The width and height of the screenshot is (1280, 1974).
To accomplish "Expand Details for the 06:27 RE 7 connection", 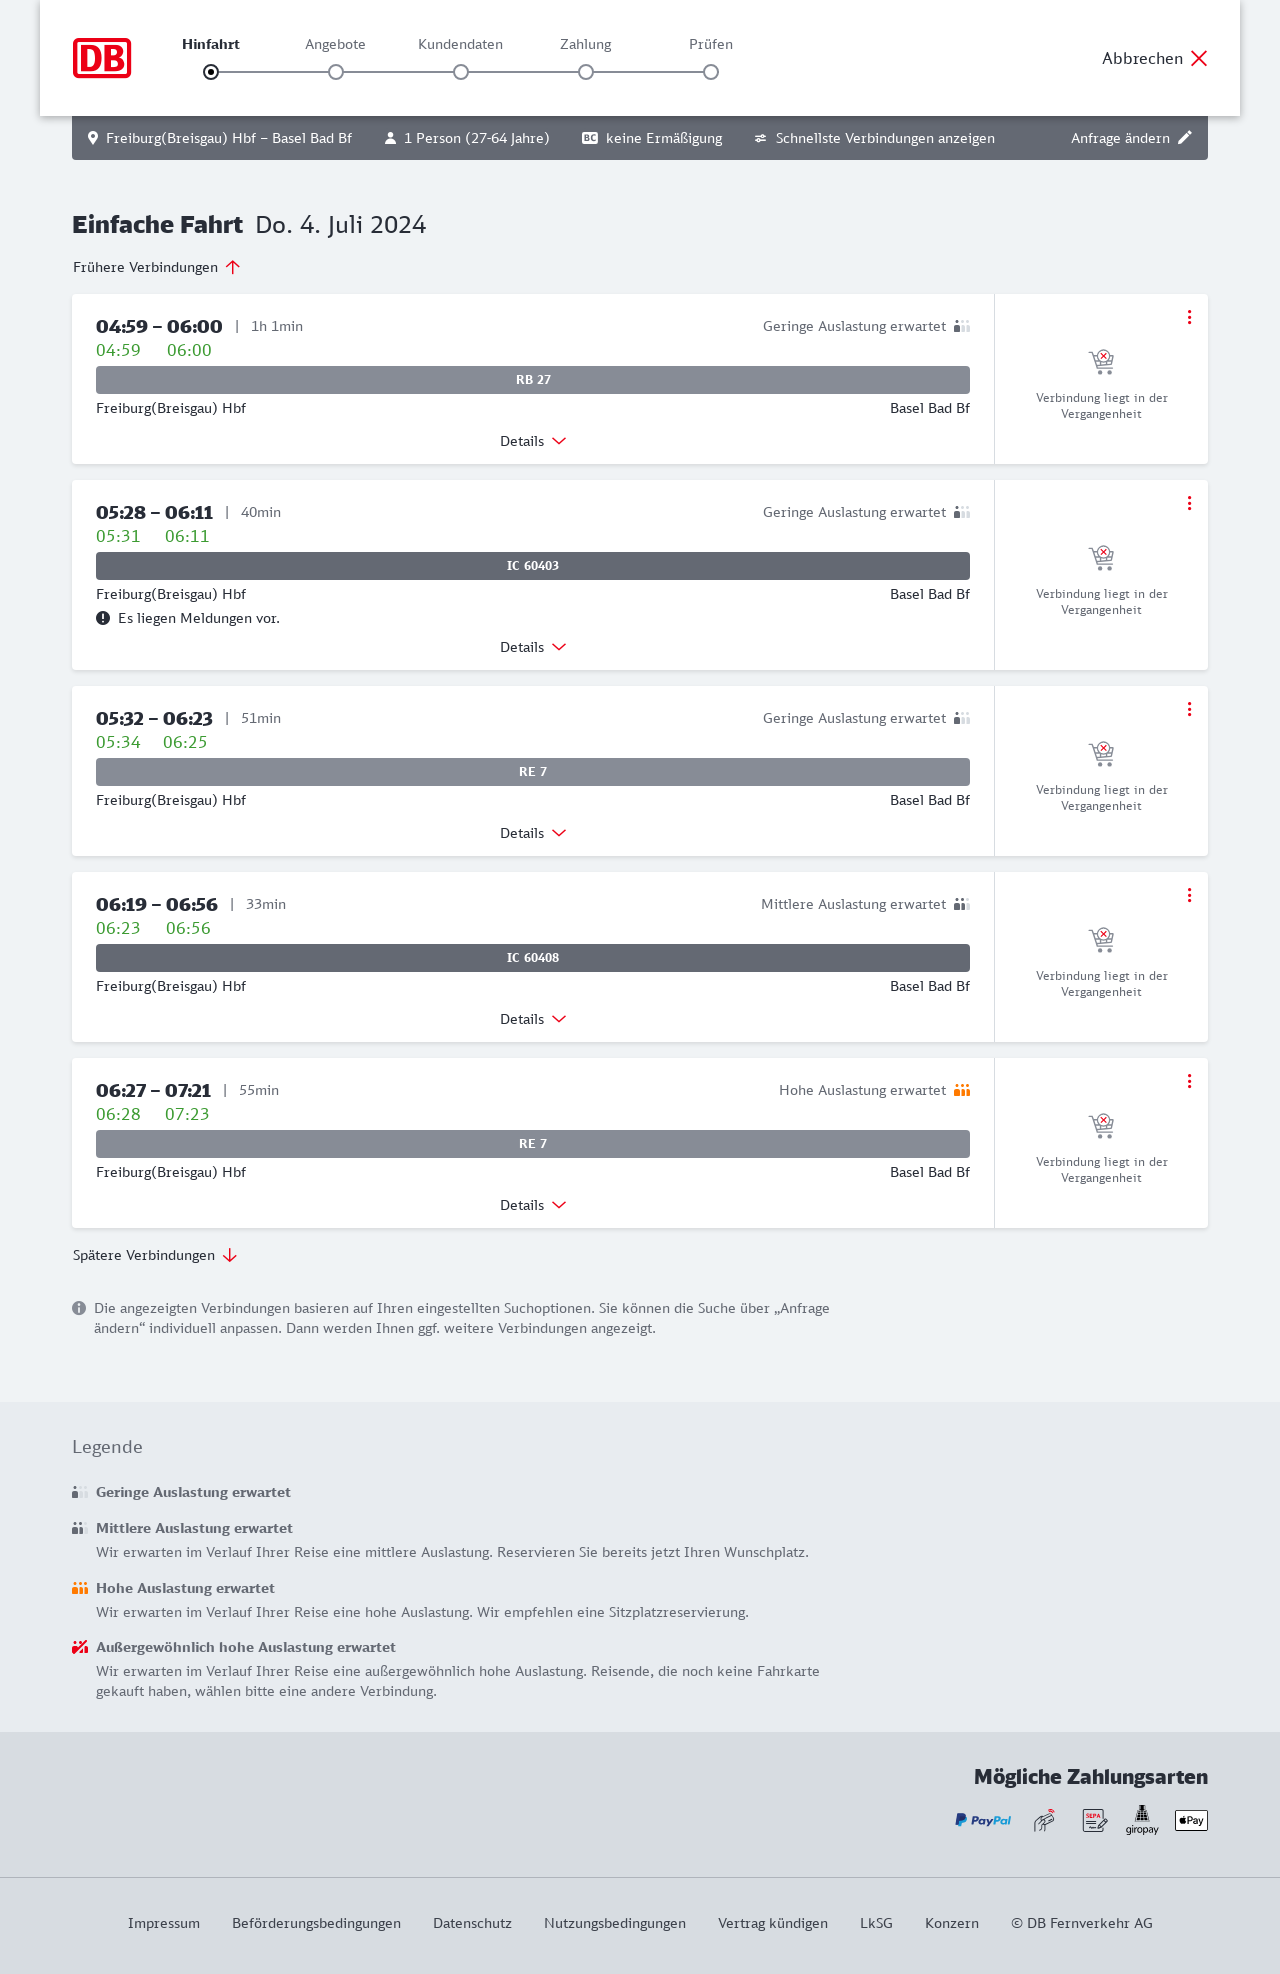I will click(533, 1205).
